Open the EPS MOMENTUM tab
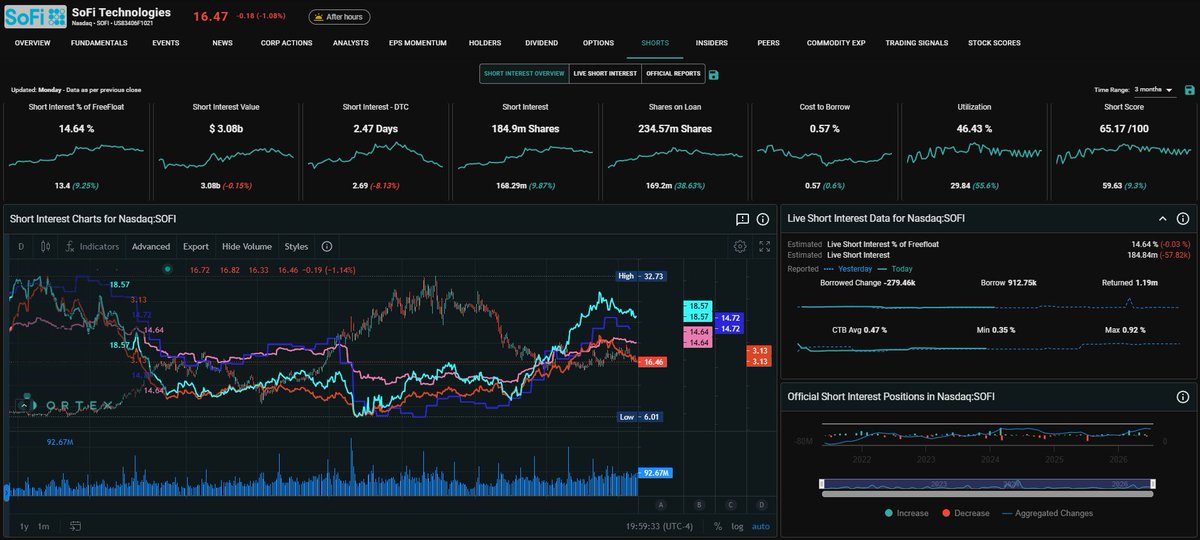The image size is (1200, 540). (417, 43)
